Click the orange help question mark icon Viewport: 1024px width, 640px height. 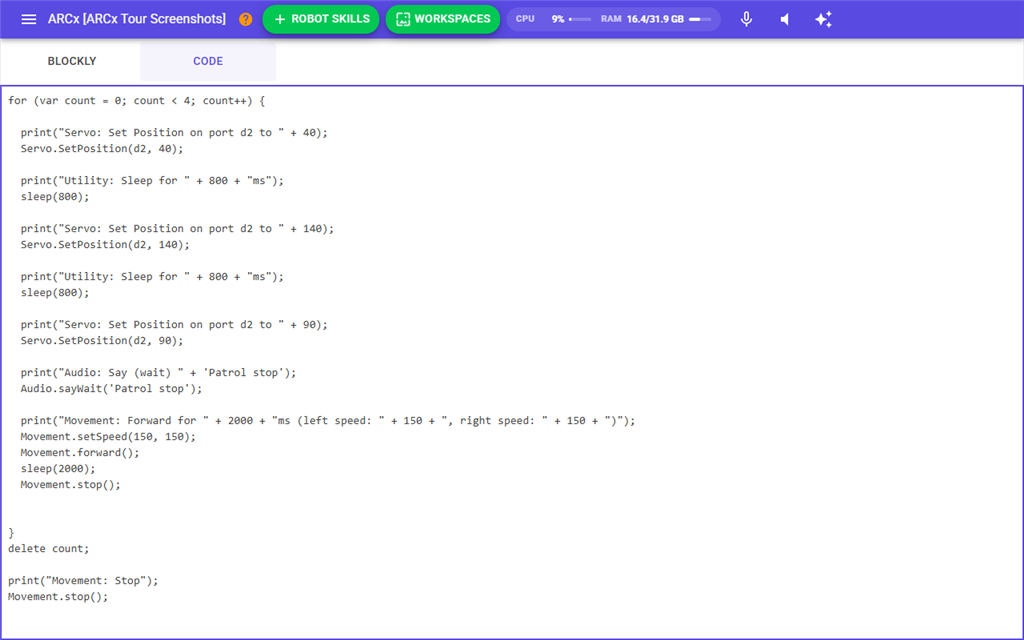246,19
